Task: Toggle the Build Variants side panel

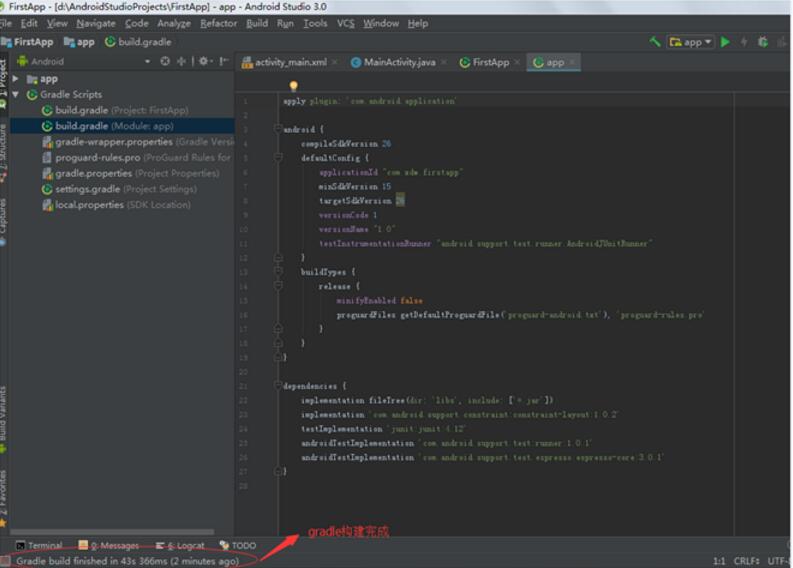Action: tap(4, 419)
